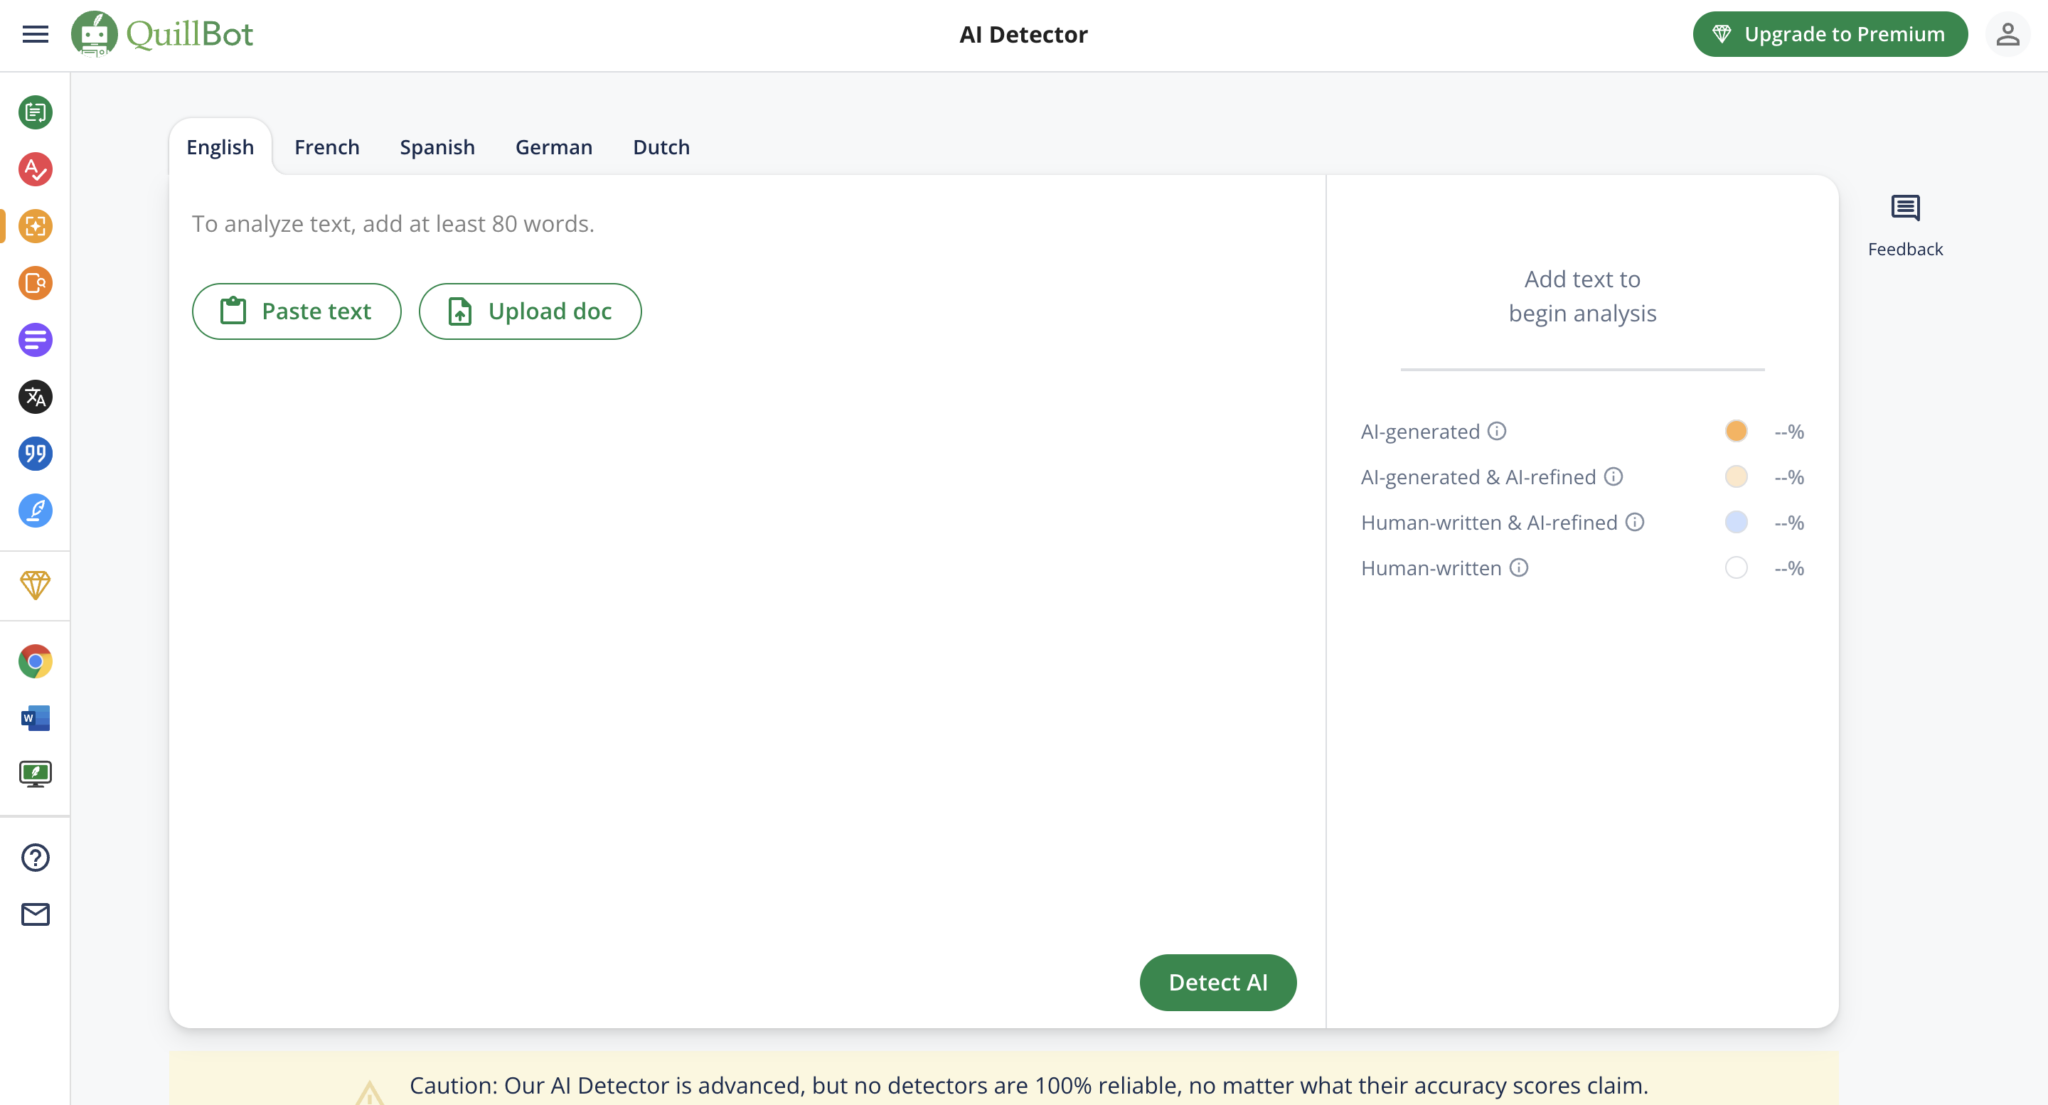Open the Word add-in icon
Screen dimensions: 2048x1105
35,718
